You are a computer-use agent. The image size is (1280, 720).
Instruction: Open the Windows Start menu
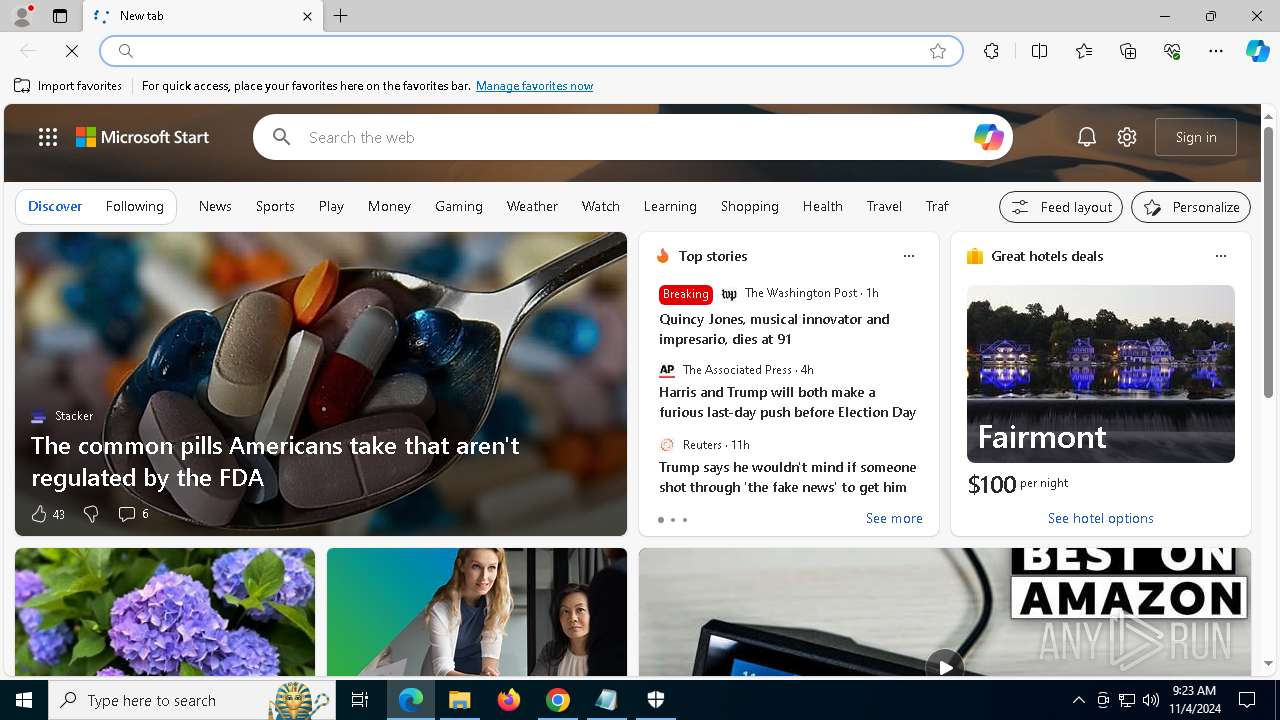coord(24,700)
